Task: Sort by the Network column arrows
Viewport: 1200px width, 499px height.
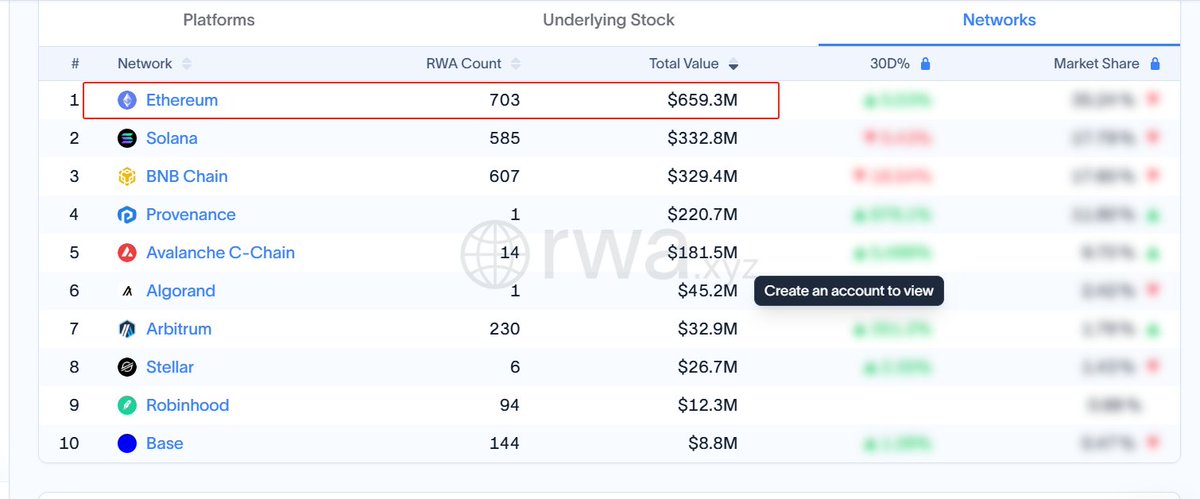Action: coord(186,63)
